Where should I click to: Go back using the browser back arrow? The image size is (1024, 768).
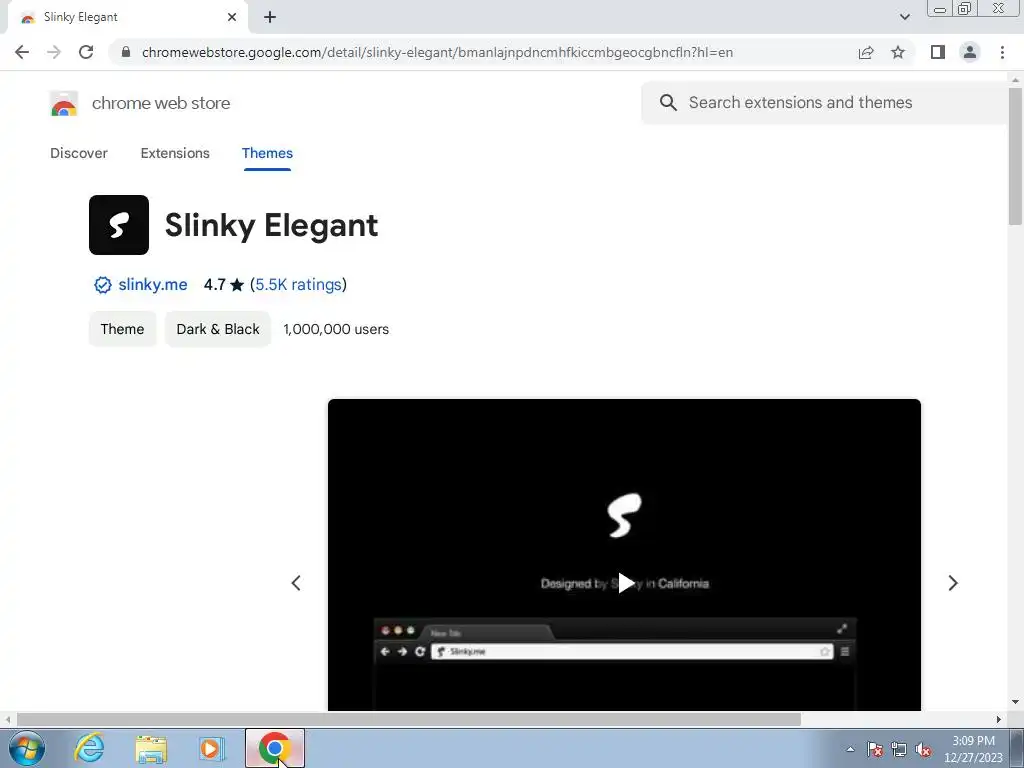coord(22,52)
